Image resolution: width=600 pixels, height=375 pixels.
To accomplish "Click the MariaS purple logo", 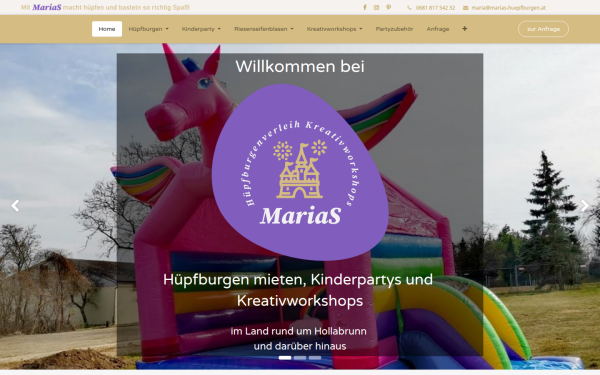I will tap(300, 172).
